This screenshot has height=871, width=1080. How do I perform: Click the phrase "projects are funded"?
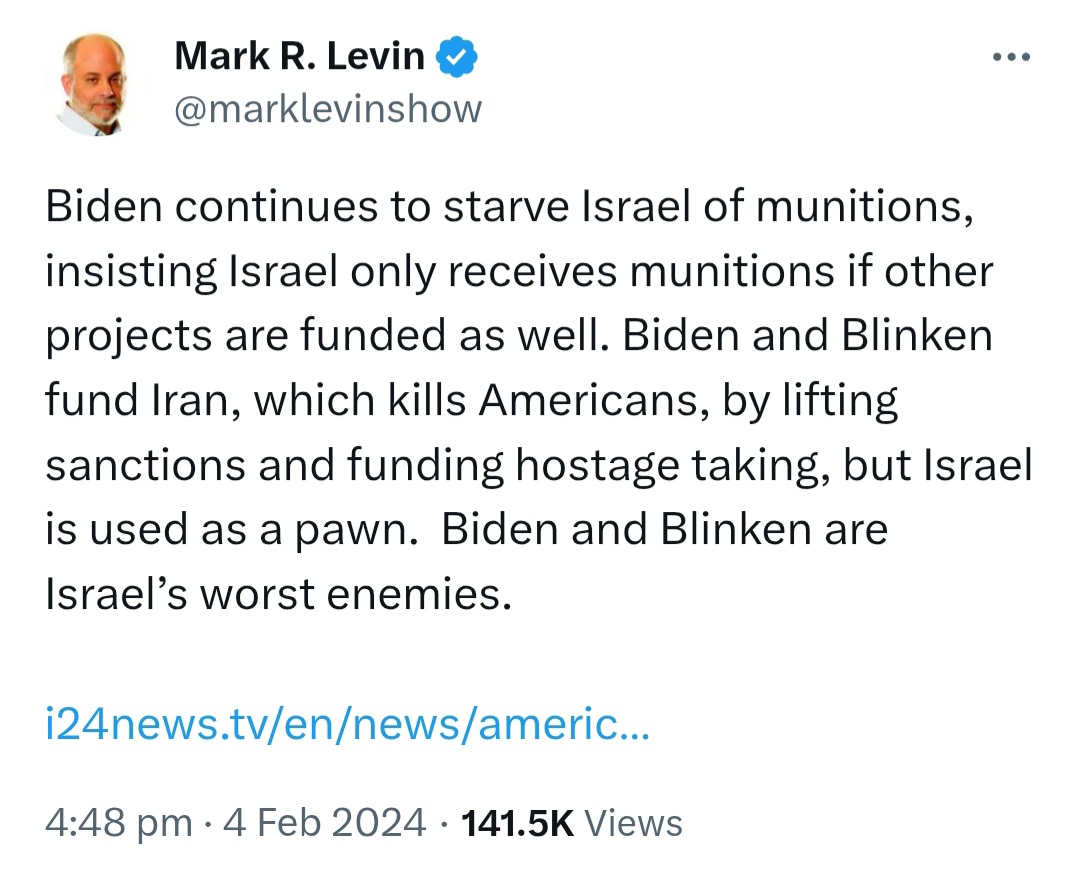(x=245, y=337)
